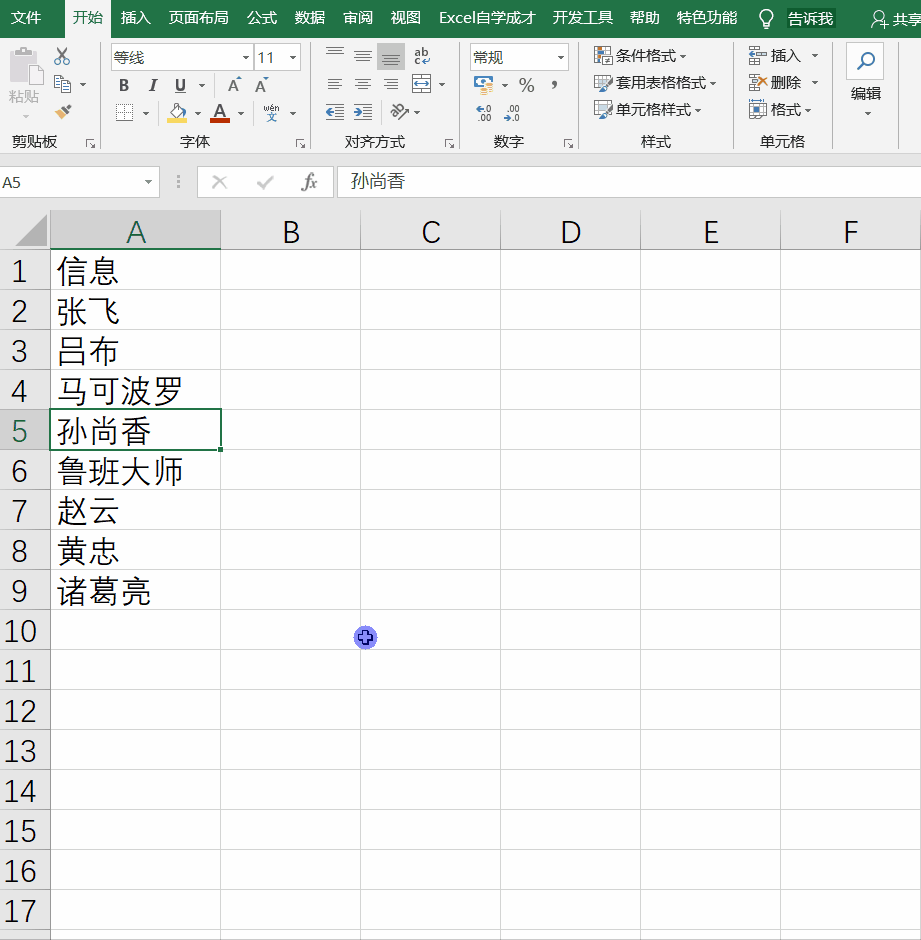
Task: Click the 告诉我 search box
Action: [x=810, y=19]
